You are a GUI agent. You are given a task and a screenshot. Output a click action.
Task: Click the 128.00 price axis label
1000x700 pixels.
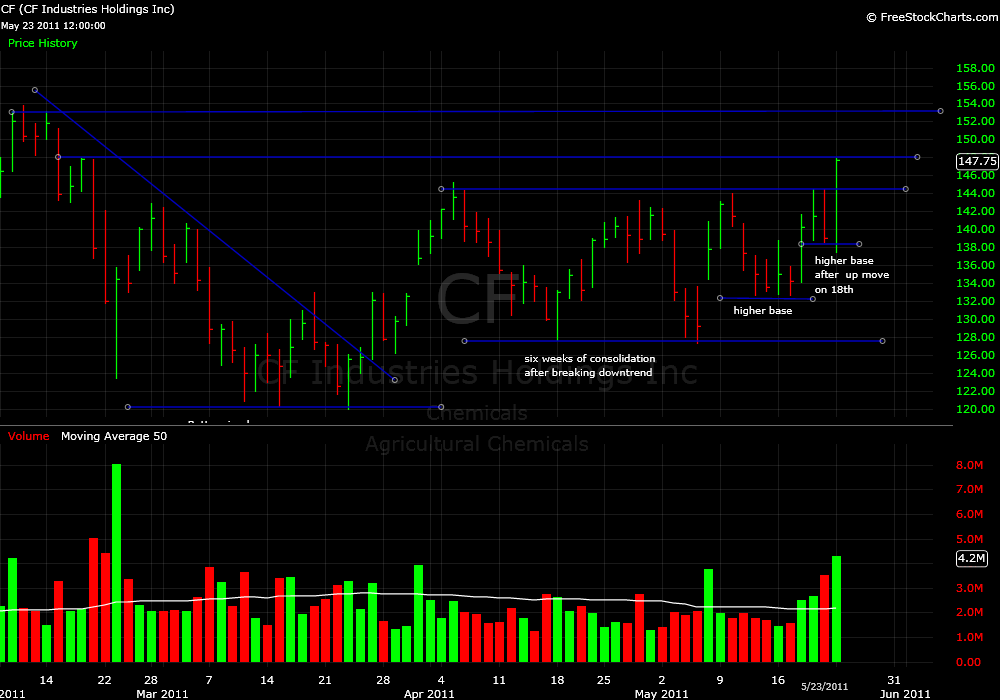pyautogui.click(x=975, y=337)
